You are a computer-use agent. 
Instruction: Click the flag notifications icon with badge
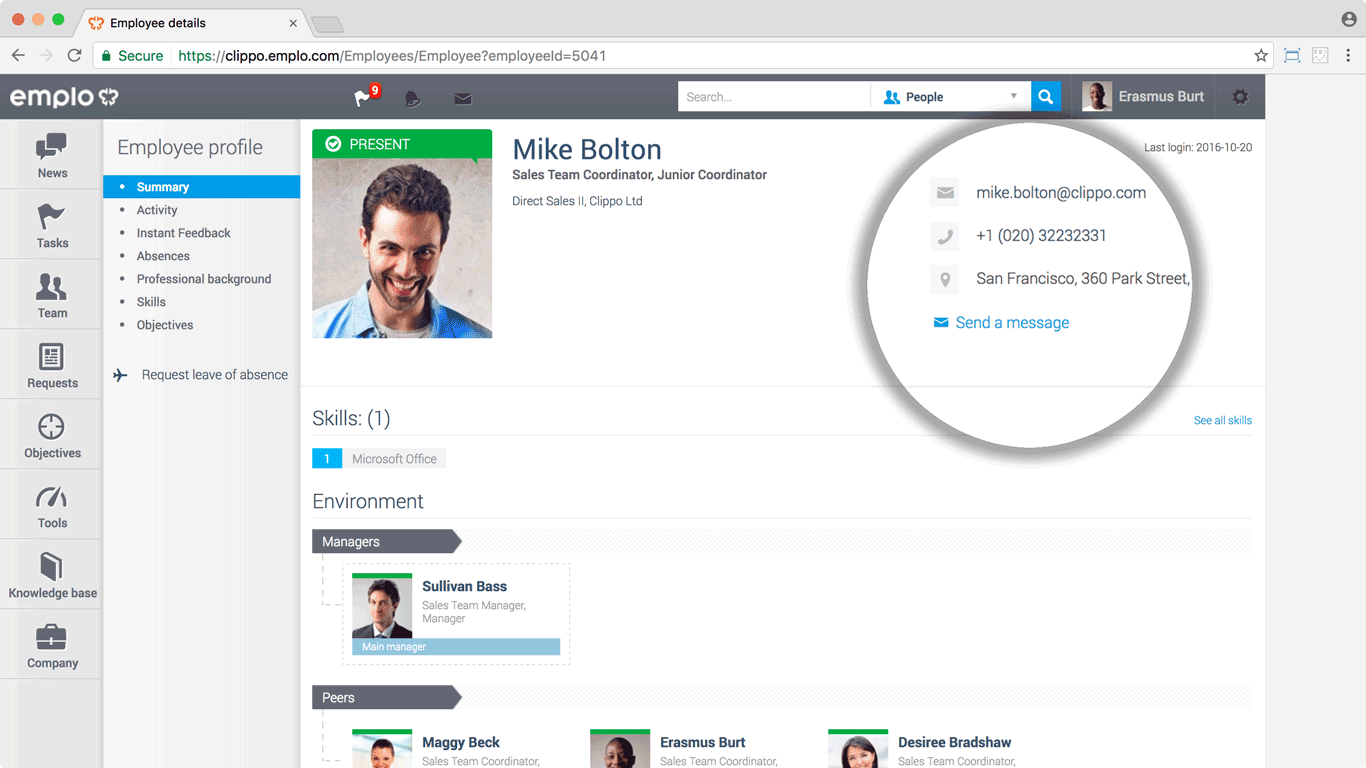(364, 97)
